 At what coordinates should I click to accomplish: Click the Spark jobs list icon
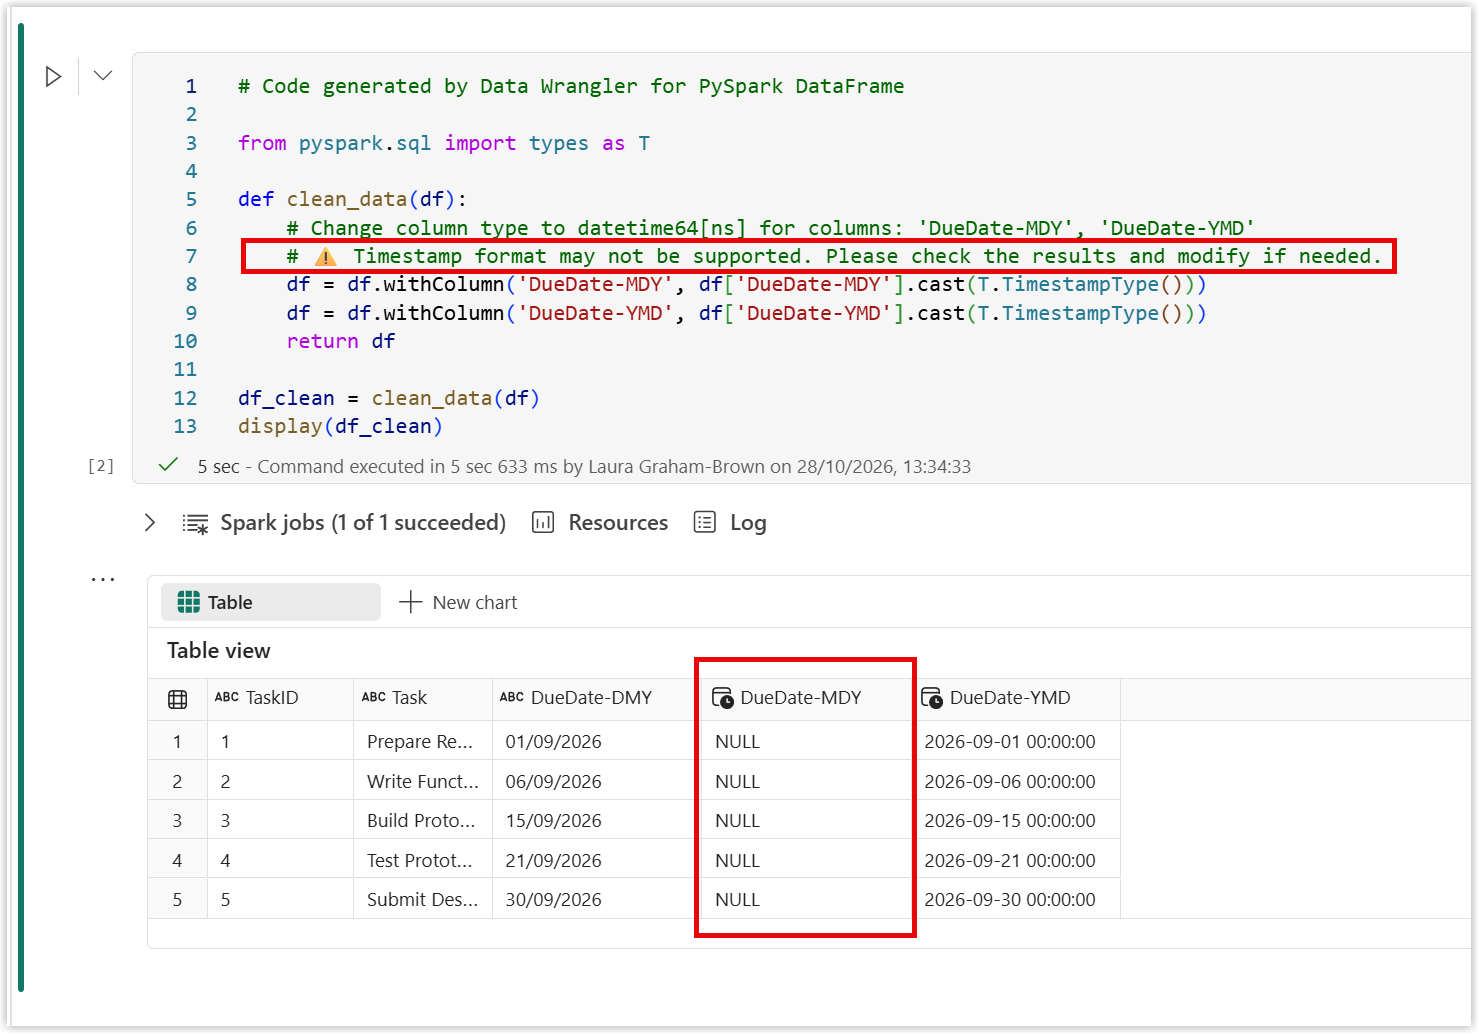[x=196, y=523]
